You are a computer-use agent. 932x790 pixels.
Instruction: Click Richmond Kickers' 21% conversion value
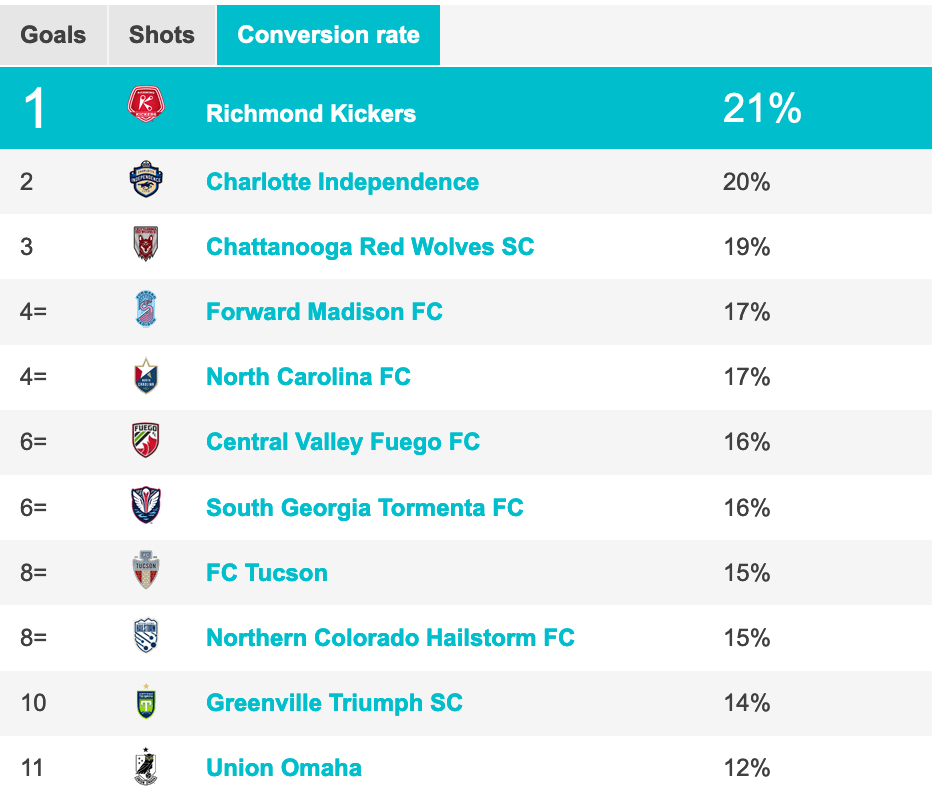point(762,110)
